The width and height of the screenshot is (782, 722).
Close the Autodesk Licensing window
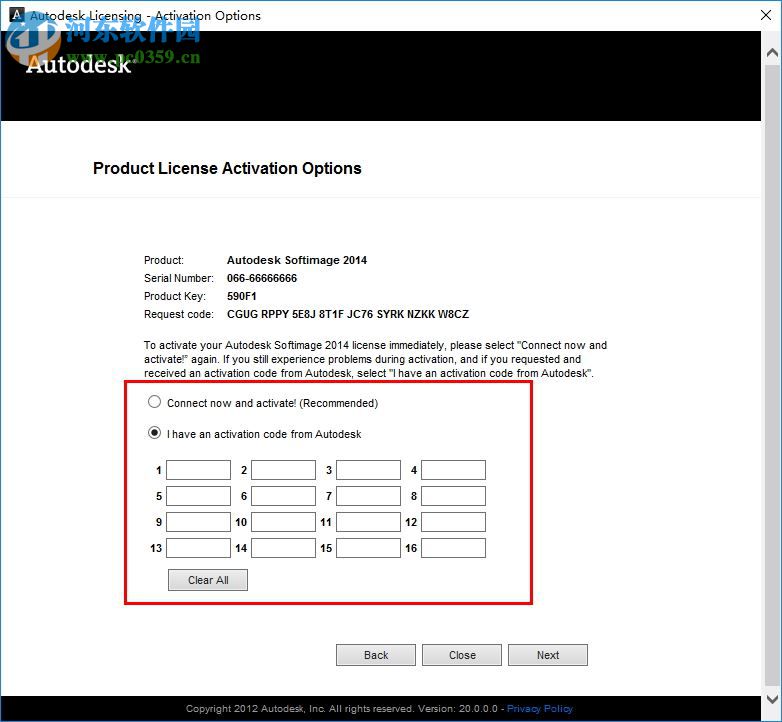pos(766,15)
